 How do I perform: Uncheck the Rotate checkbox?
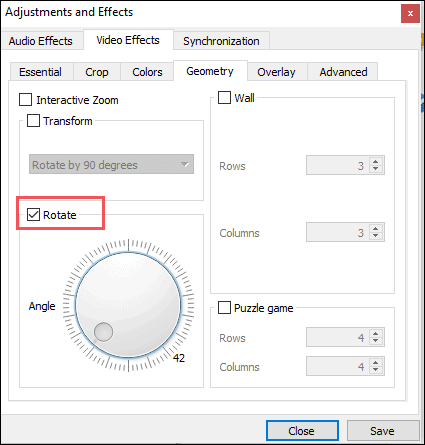click(x=33, y=215)
